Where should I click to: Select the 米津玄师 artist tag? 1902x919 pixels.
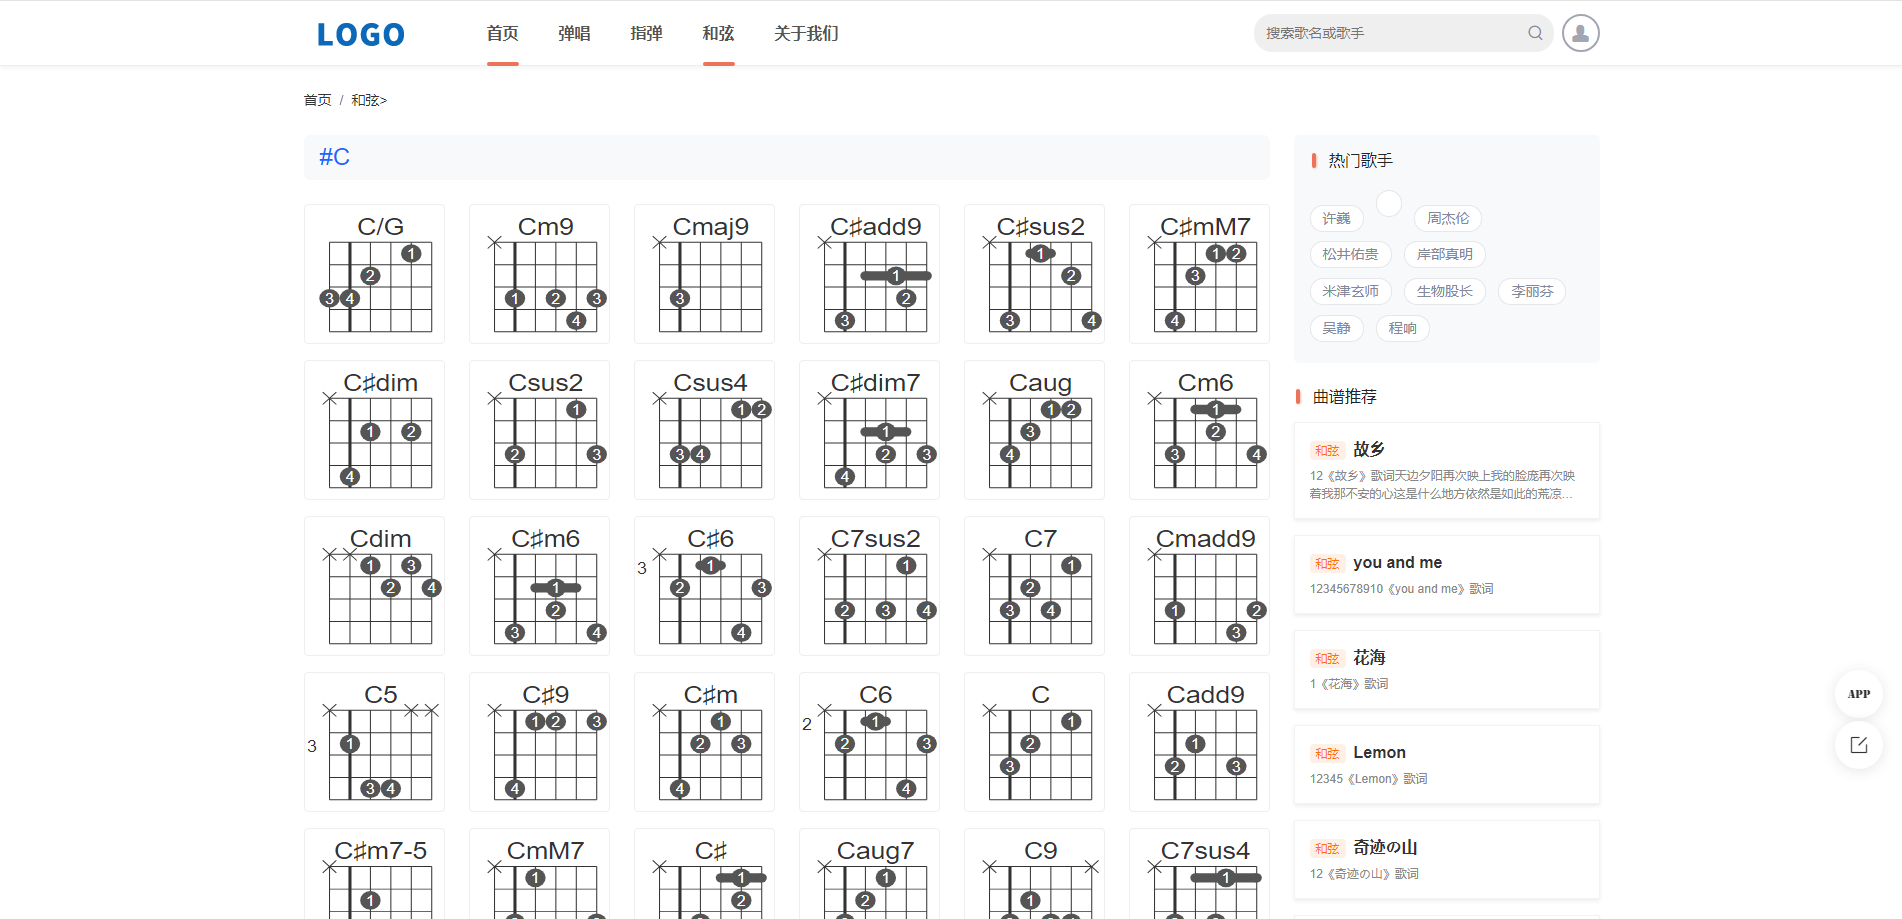1350,291
